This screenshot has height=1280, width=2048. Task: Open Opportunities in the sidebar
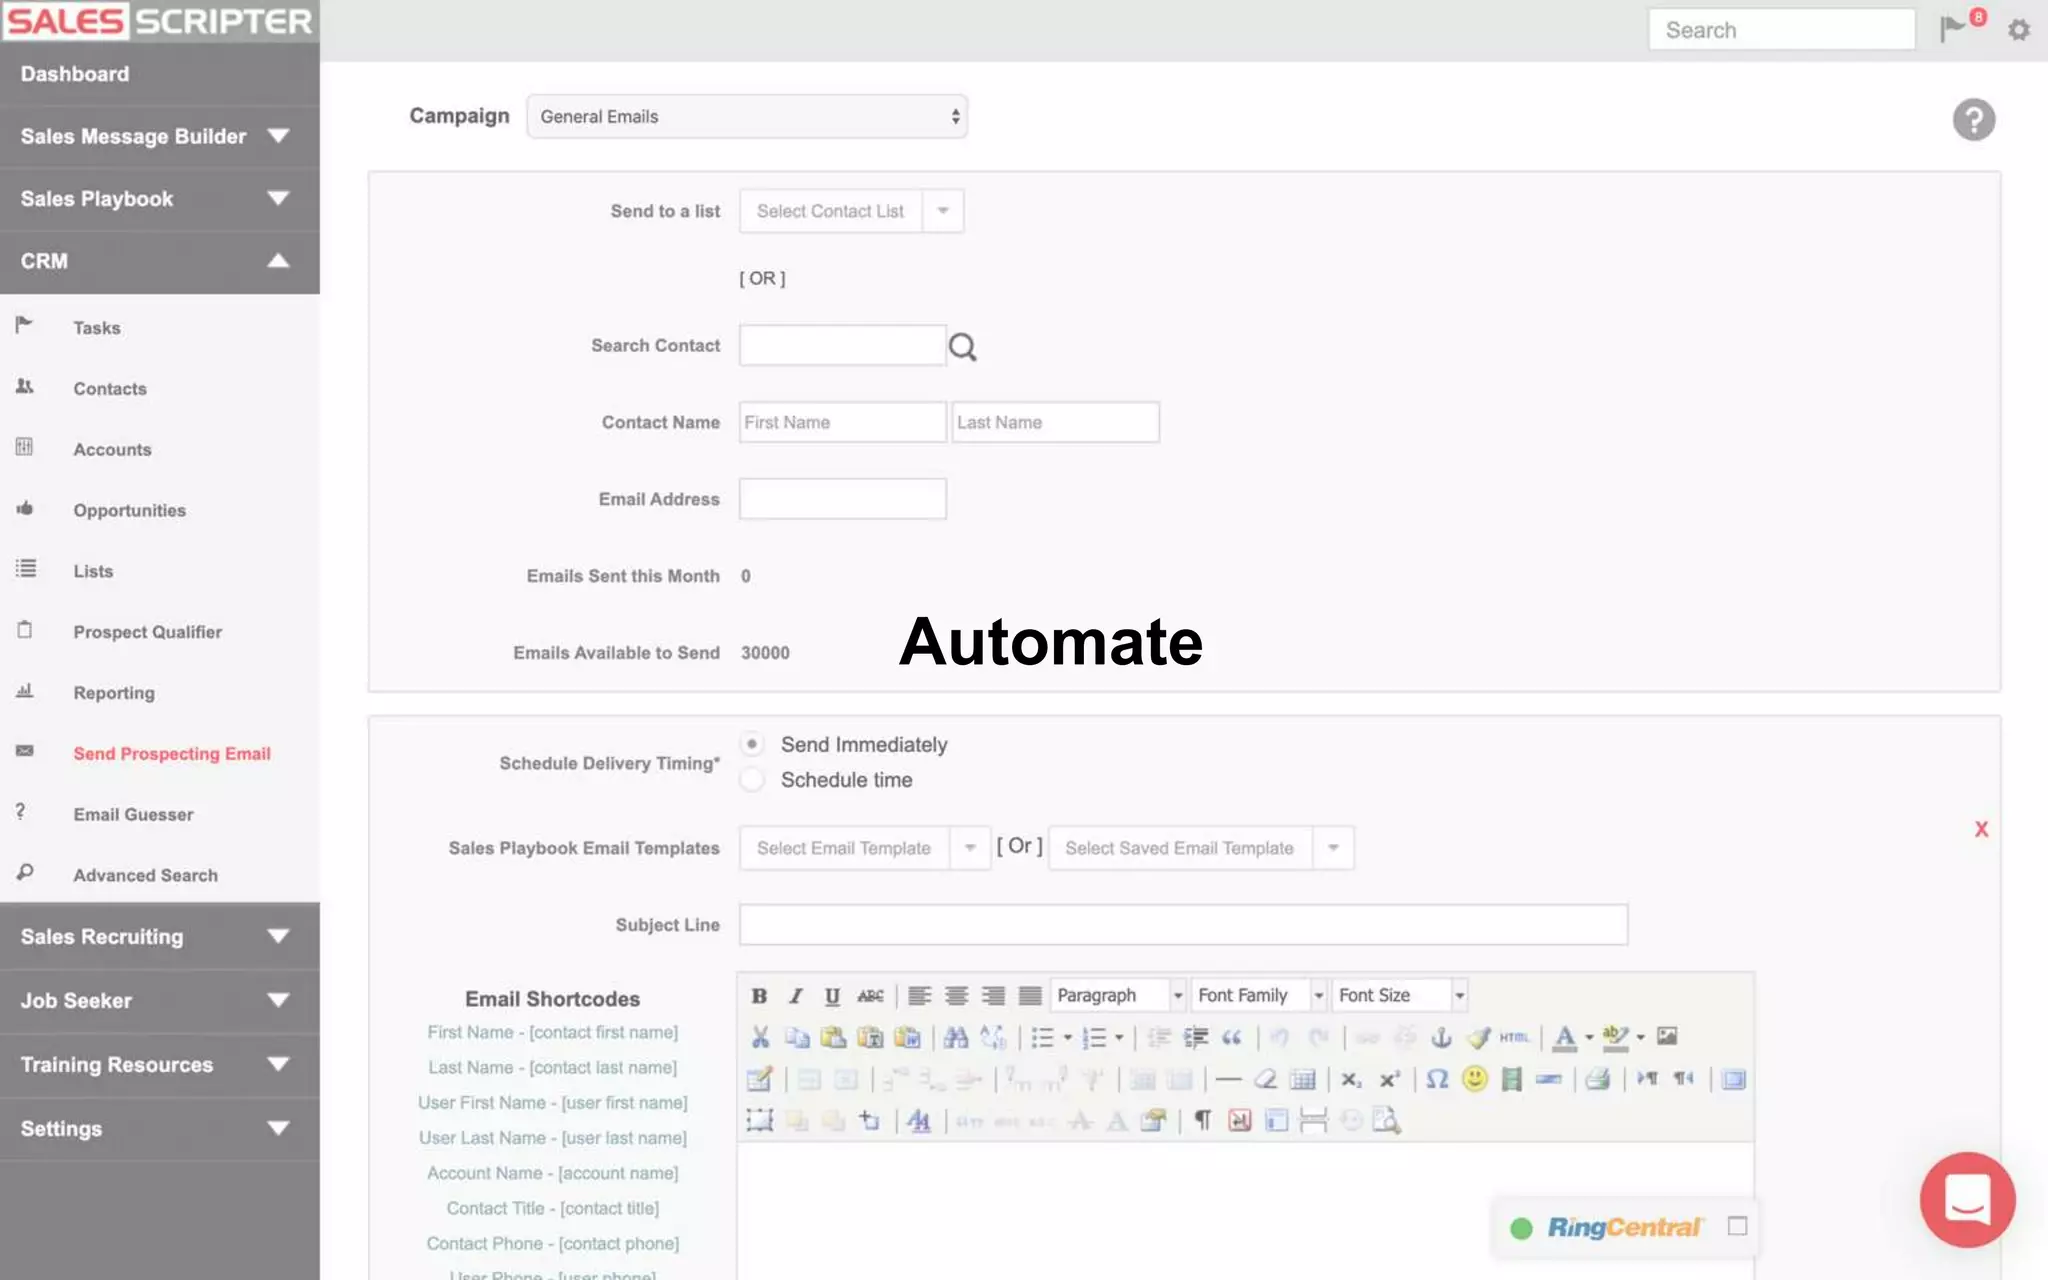[x=129, y=511]
